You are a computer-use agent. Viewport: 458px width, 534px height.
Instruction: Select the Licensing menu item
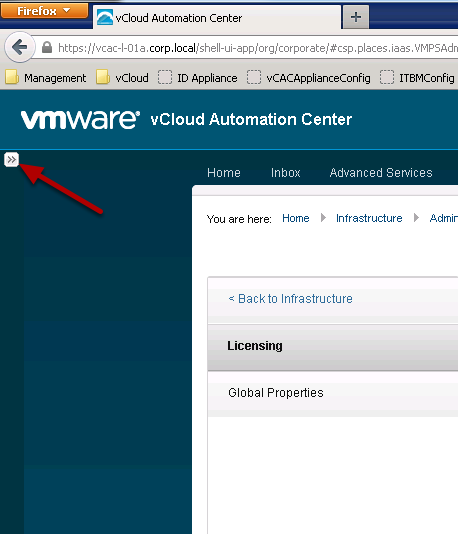[333, 347]
